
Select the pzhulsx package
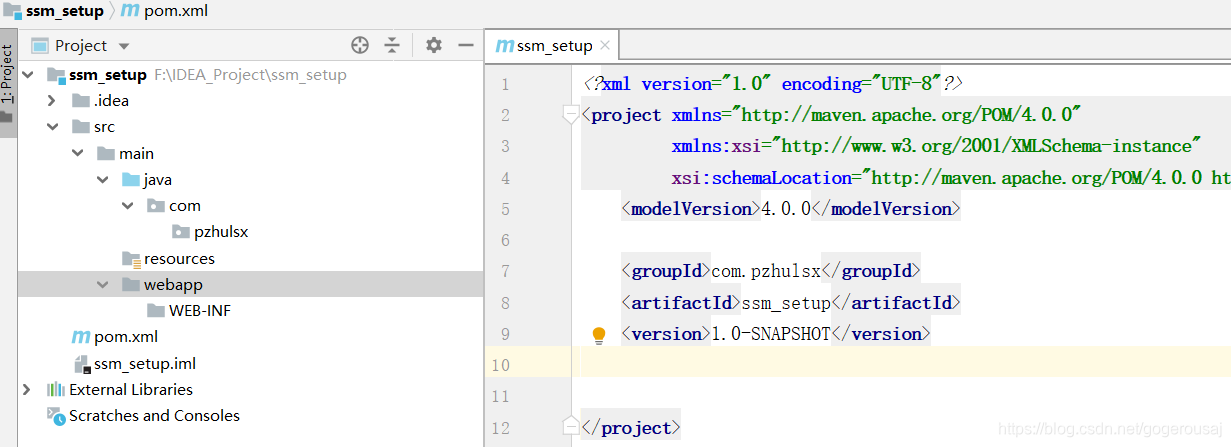pyautogui.click(x=221, y=232)
